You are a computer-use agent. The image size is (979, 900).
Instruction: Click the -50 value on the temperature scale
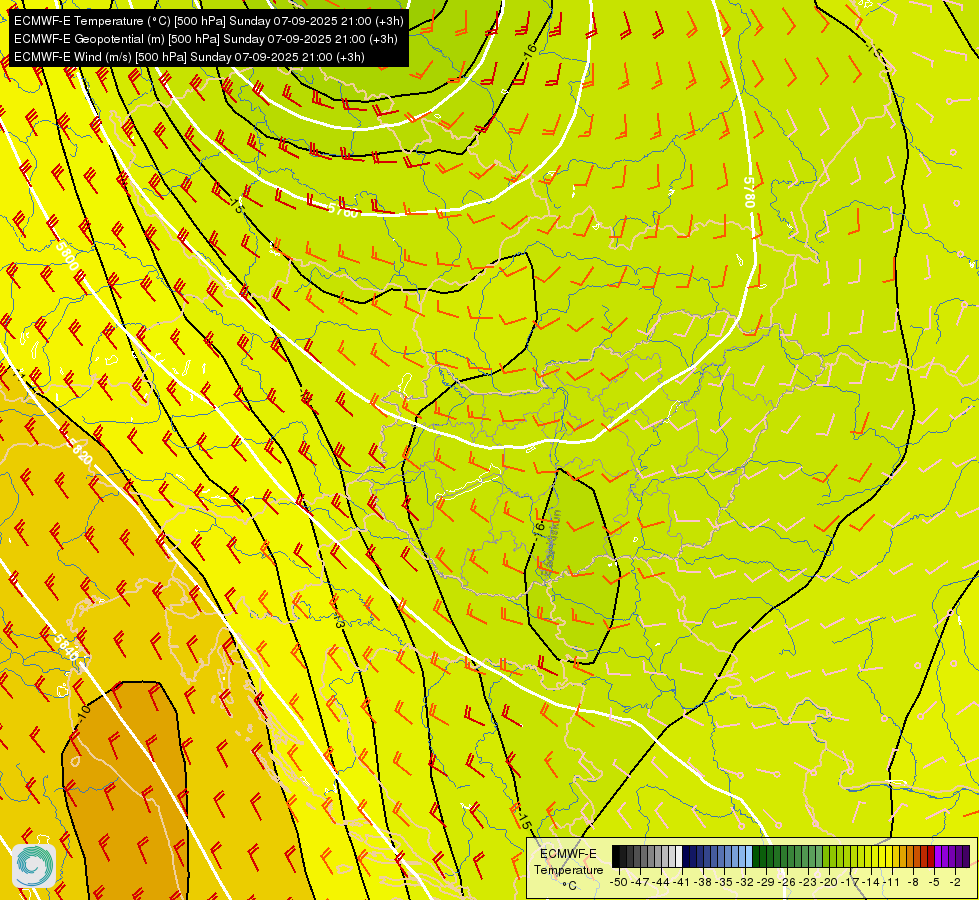click(x=619, y=882)
